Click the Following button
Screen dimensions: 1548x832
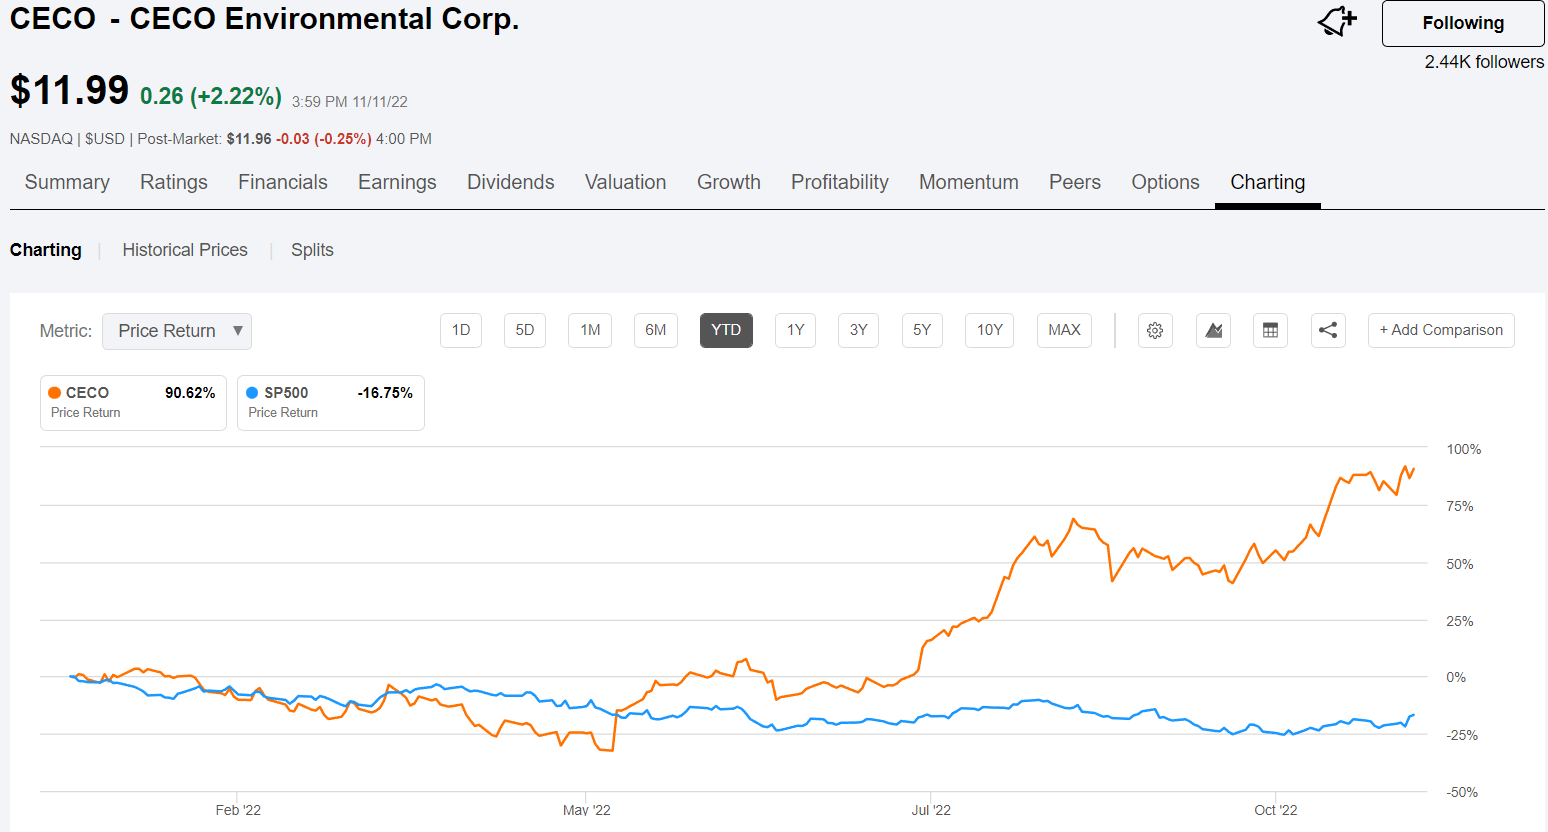1463,23
